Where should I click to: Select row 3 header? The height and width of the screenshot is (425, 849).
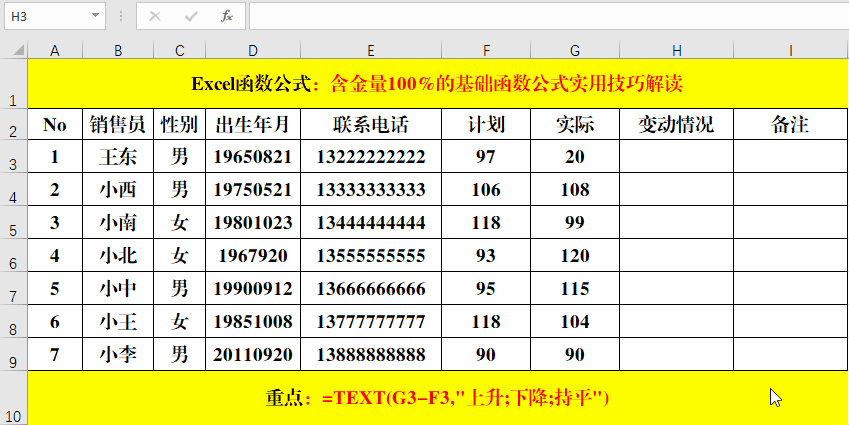[14, 156]
